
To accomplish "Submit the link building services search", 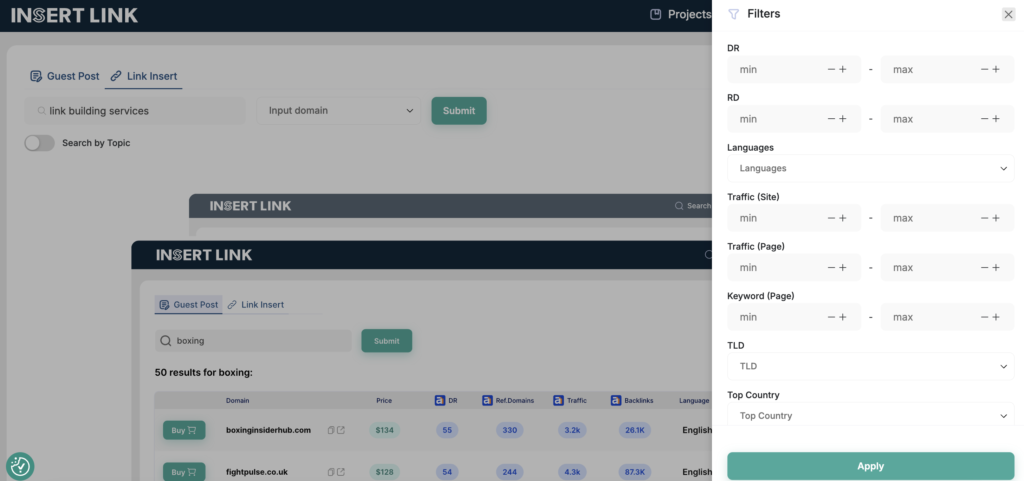I will click(x=458, y=111).
